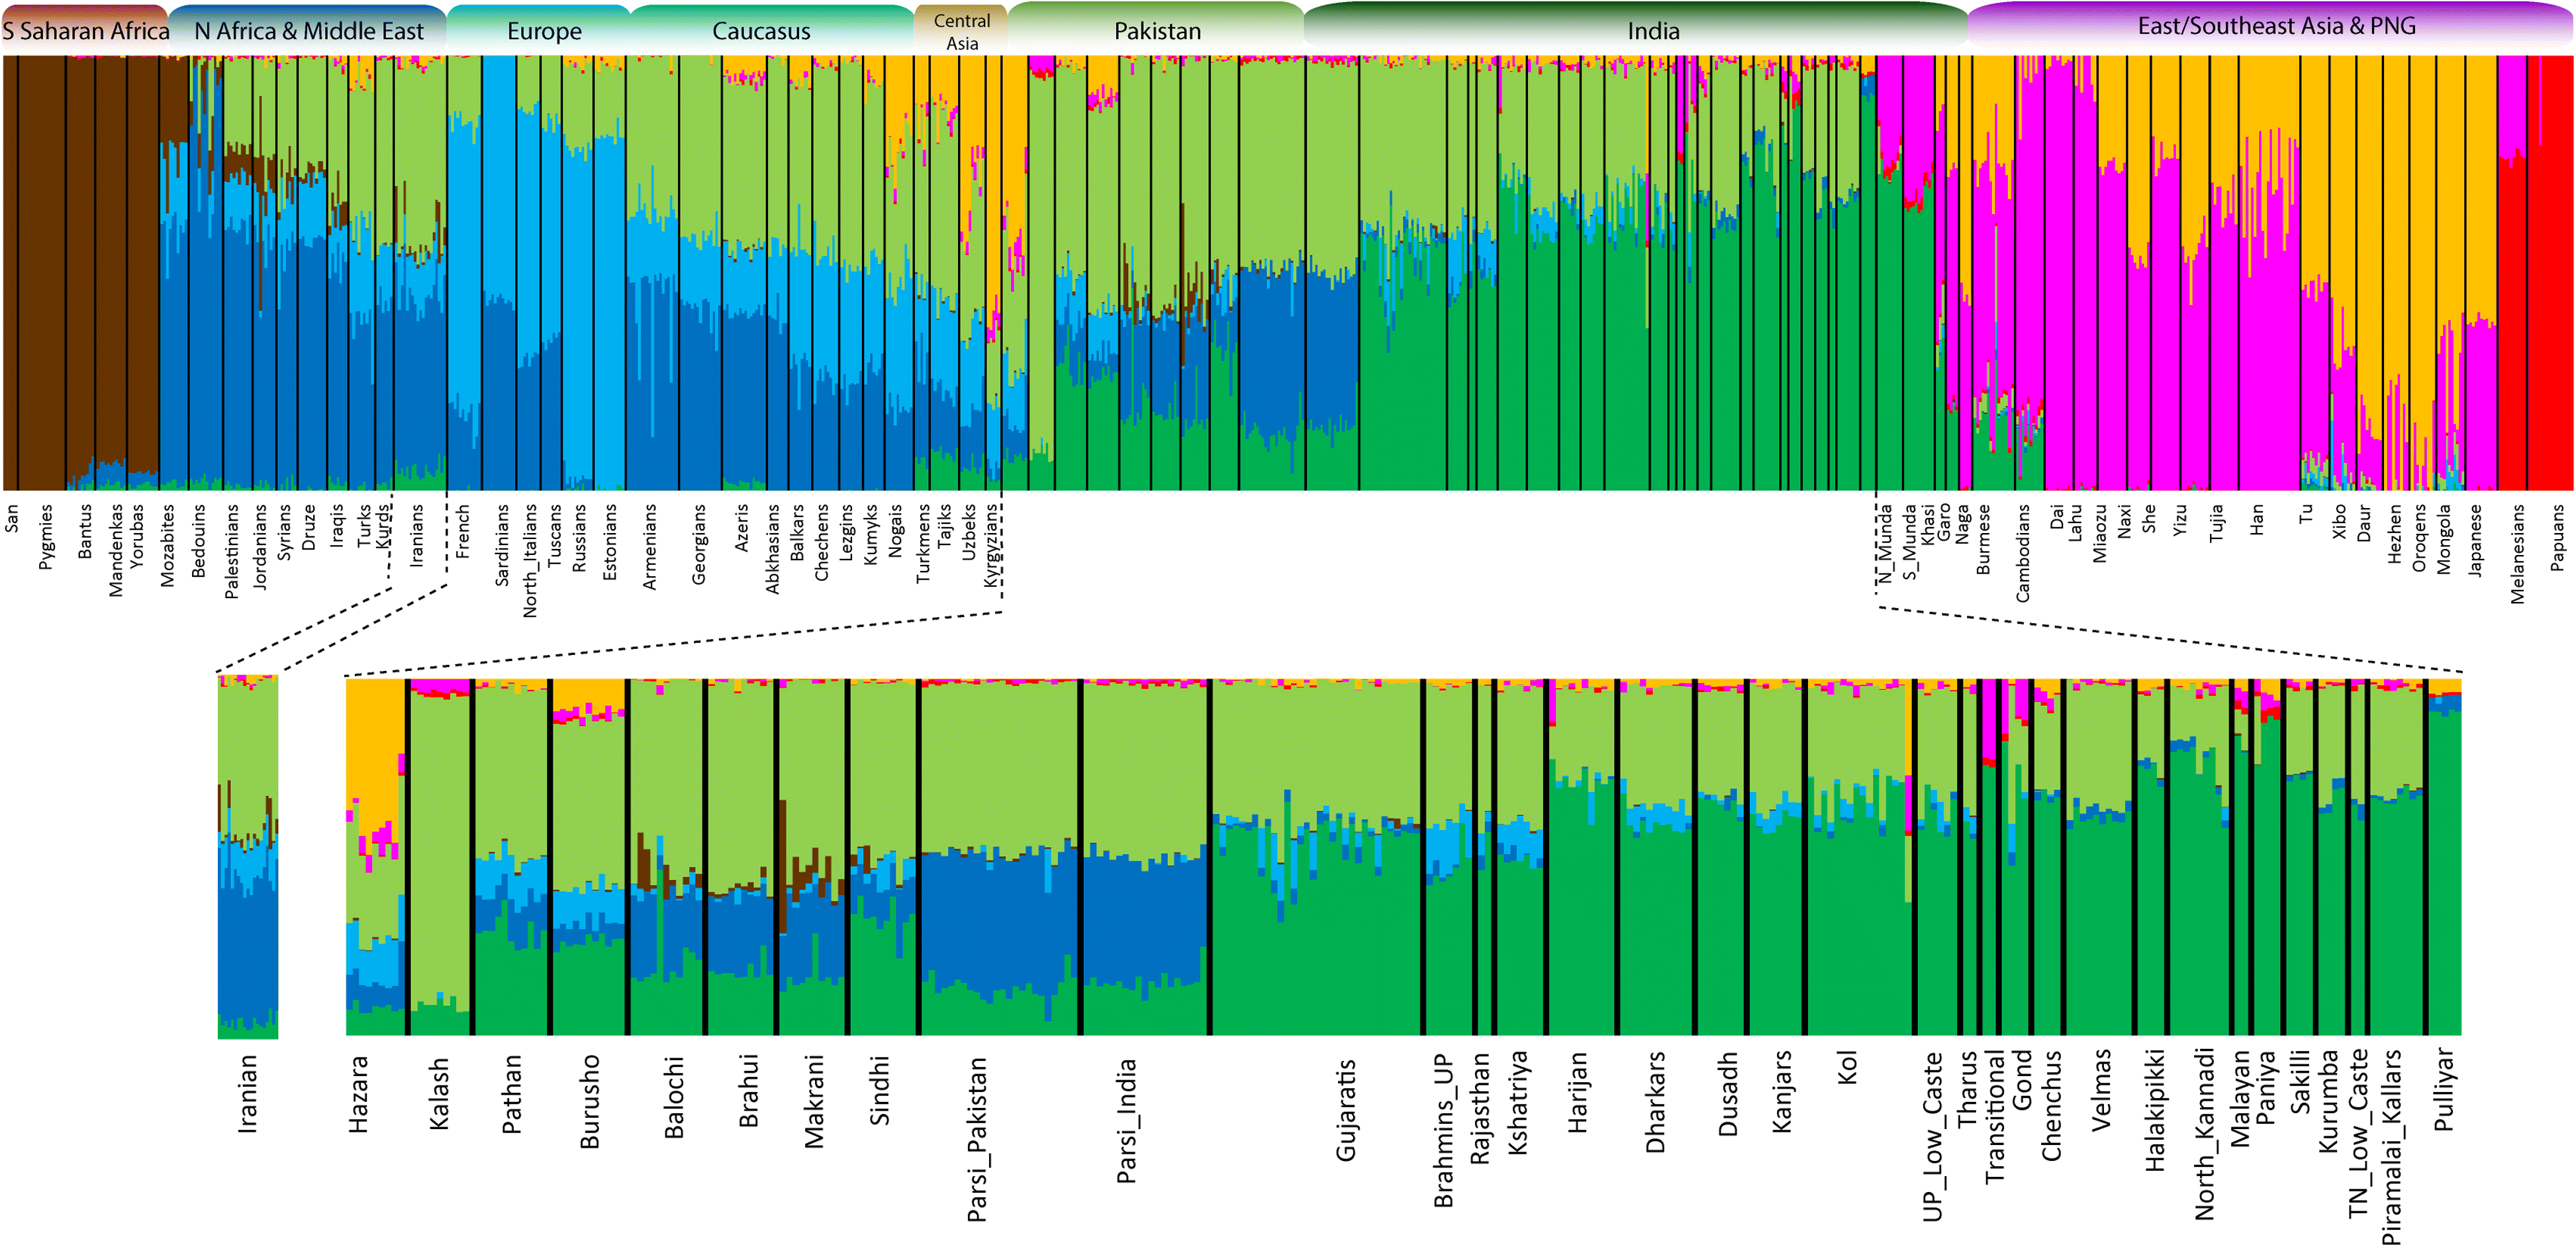Click the 'Japanese' population label
2576x1247 pixels.
(2475, 540)
